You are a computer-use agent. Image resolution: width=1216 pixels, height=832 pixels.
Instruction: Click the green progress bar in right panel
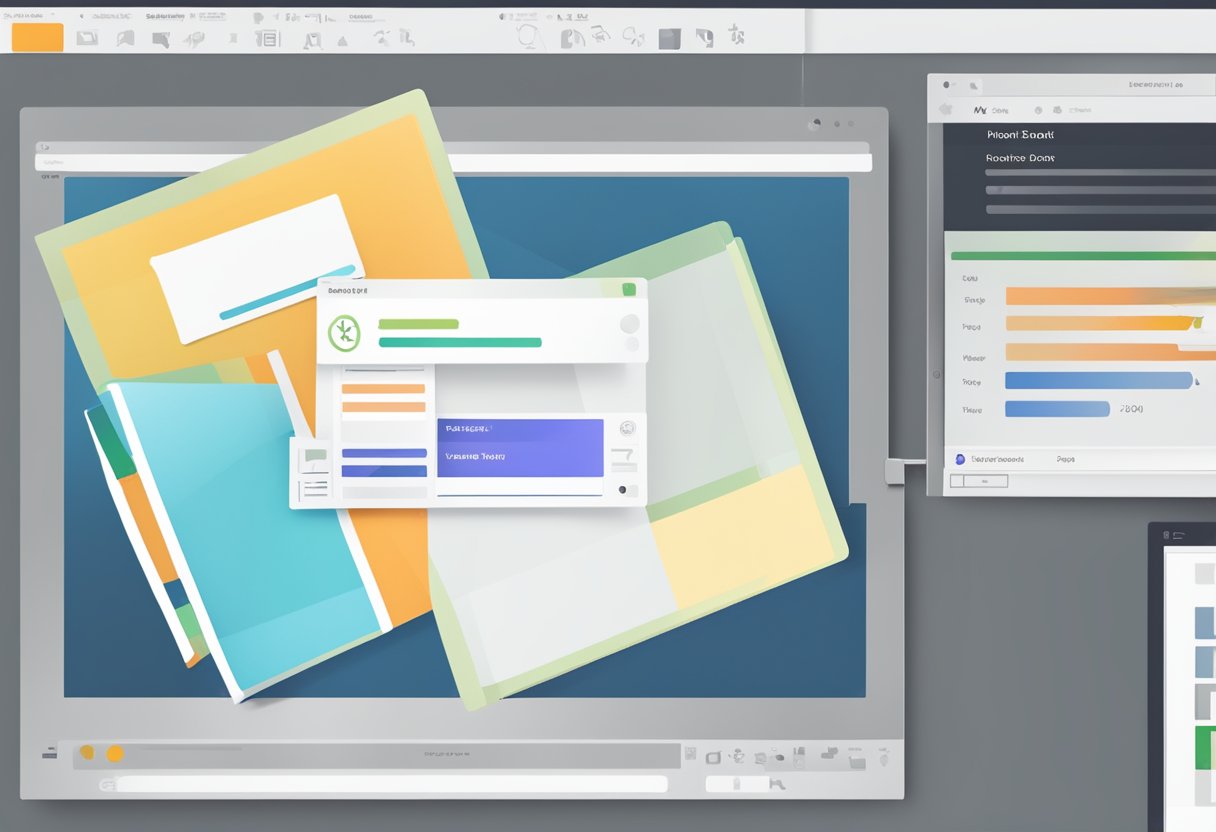[x=1082, y=256]
